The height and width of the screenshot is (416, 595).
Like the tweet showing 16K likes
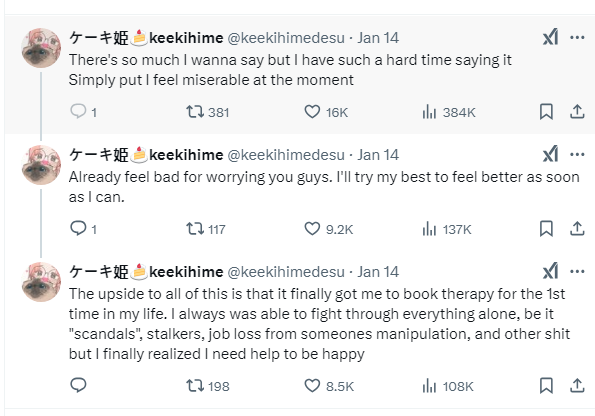[312, 112]
